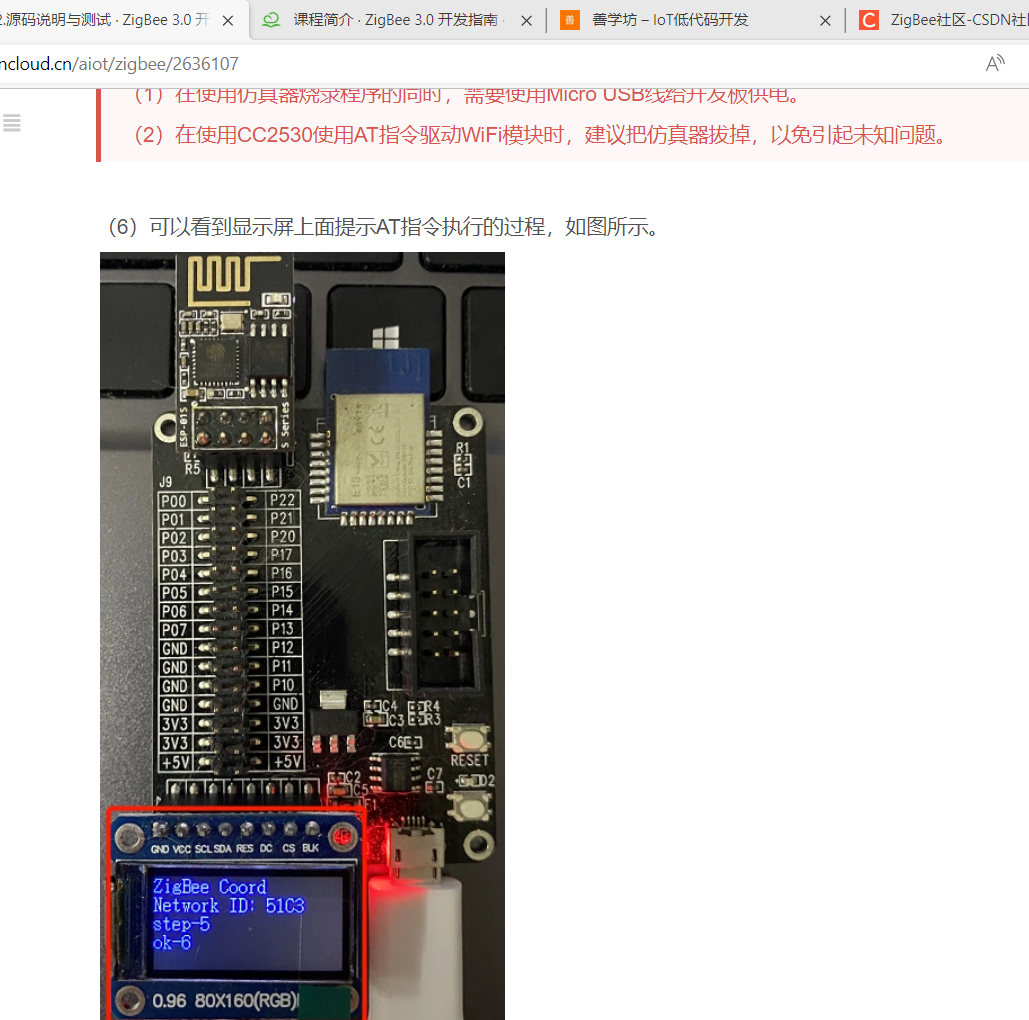
Task: Click the development board photo
Action: tap(303, 635)
